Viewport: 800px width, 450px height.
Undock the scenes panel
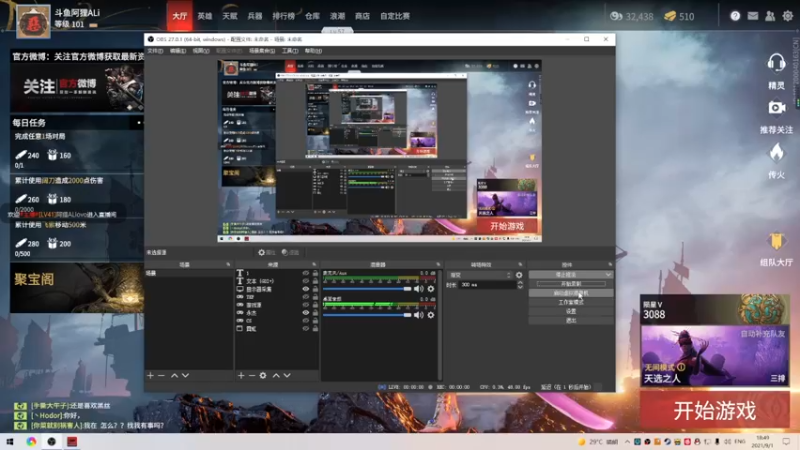click(x=228, y=265)
